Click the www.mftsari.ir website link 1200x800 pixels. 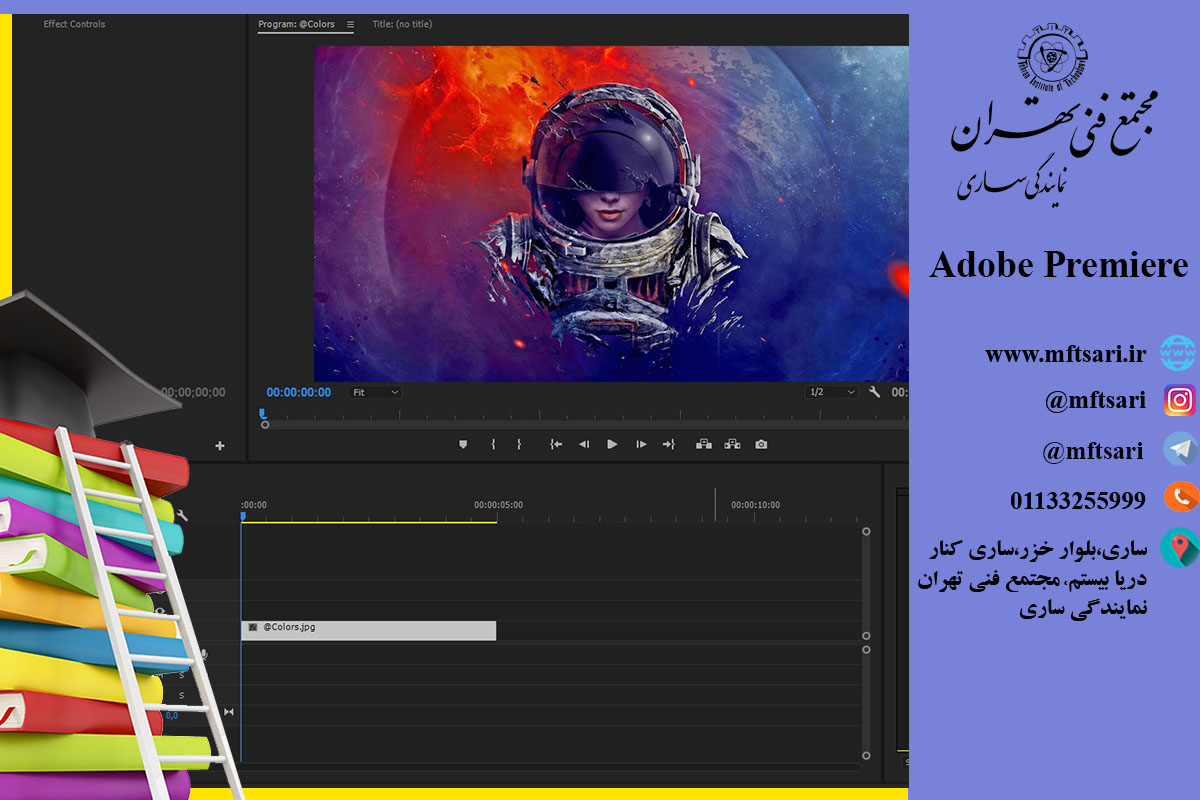coord(1065,353)
